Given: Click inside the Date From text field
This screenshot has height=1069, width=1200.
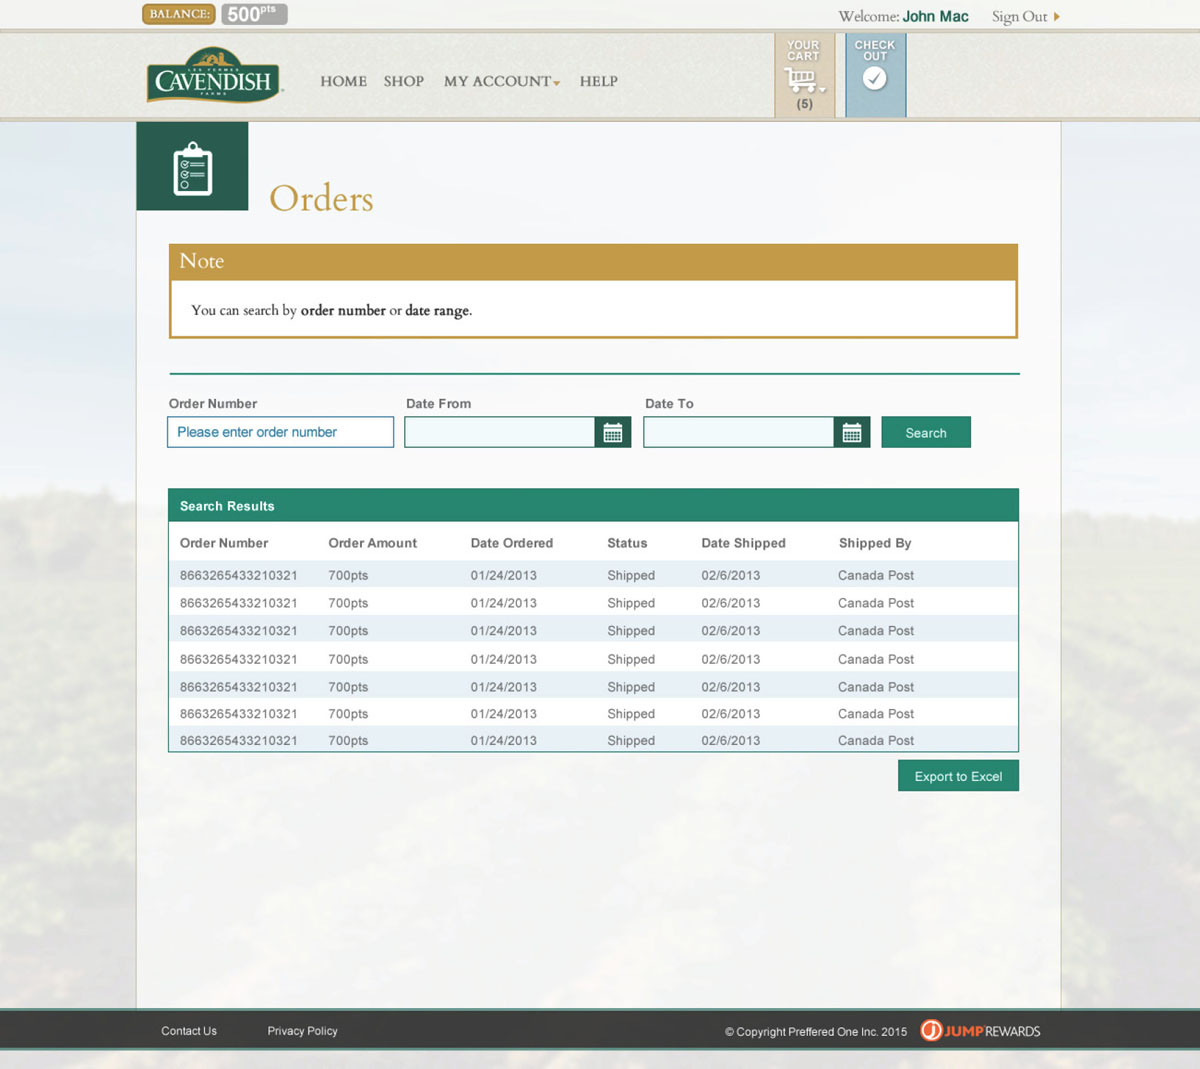Looking at the screenshot, I should (x=499, y=433).
